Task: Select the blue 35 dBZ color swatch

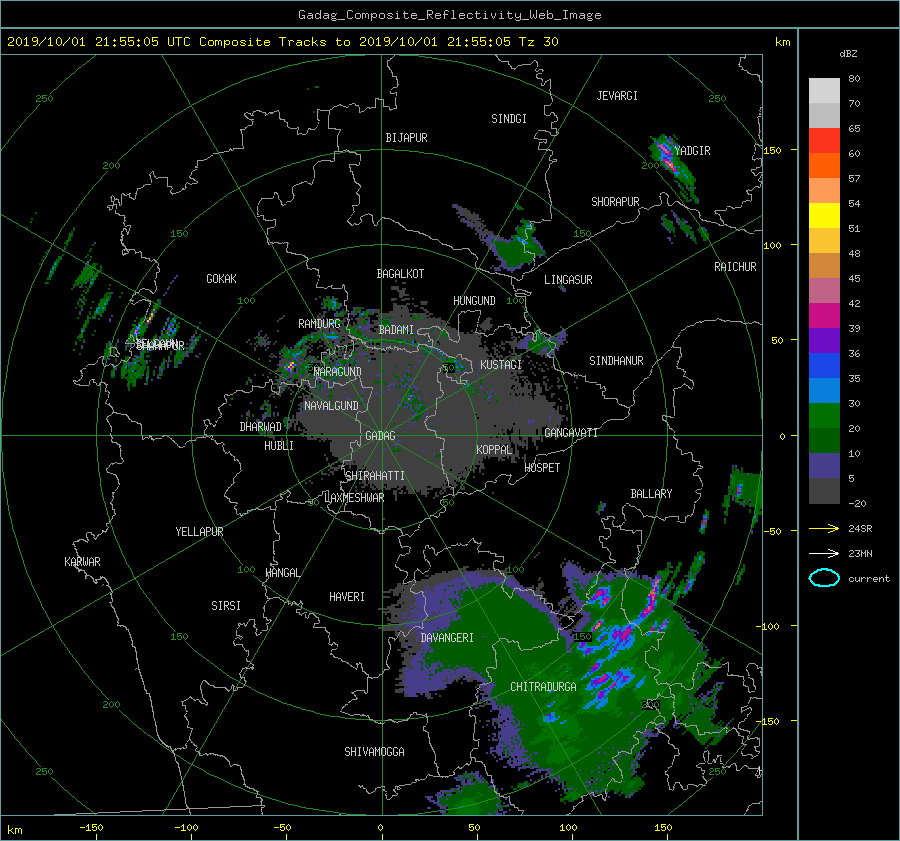Action: point(824,366)
